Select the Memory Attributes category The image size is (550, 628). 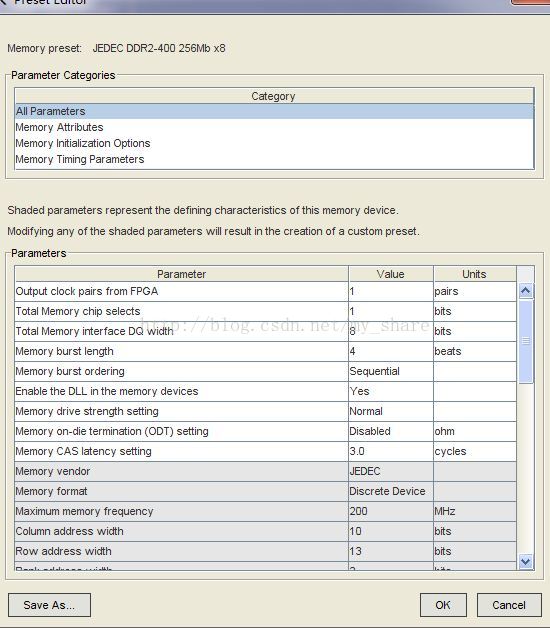(274, 127)
